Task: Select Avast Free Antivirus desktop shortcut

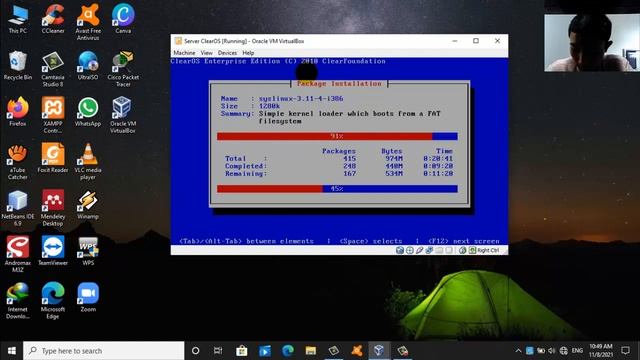Action: [88, 22]
